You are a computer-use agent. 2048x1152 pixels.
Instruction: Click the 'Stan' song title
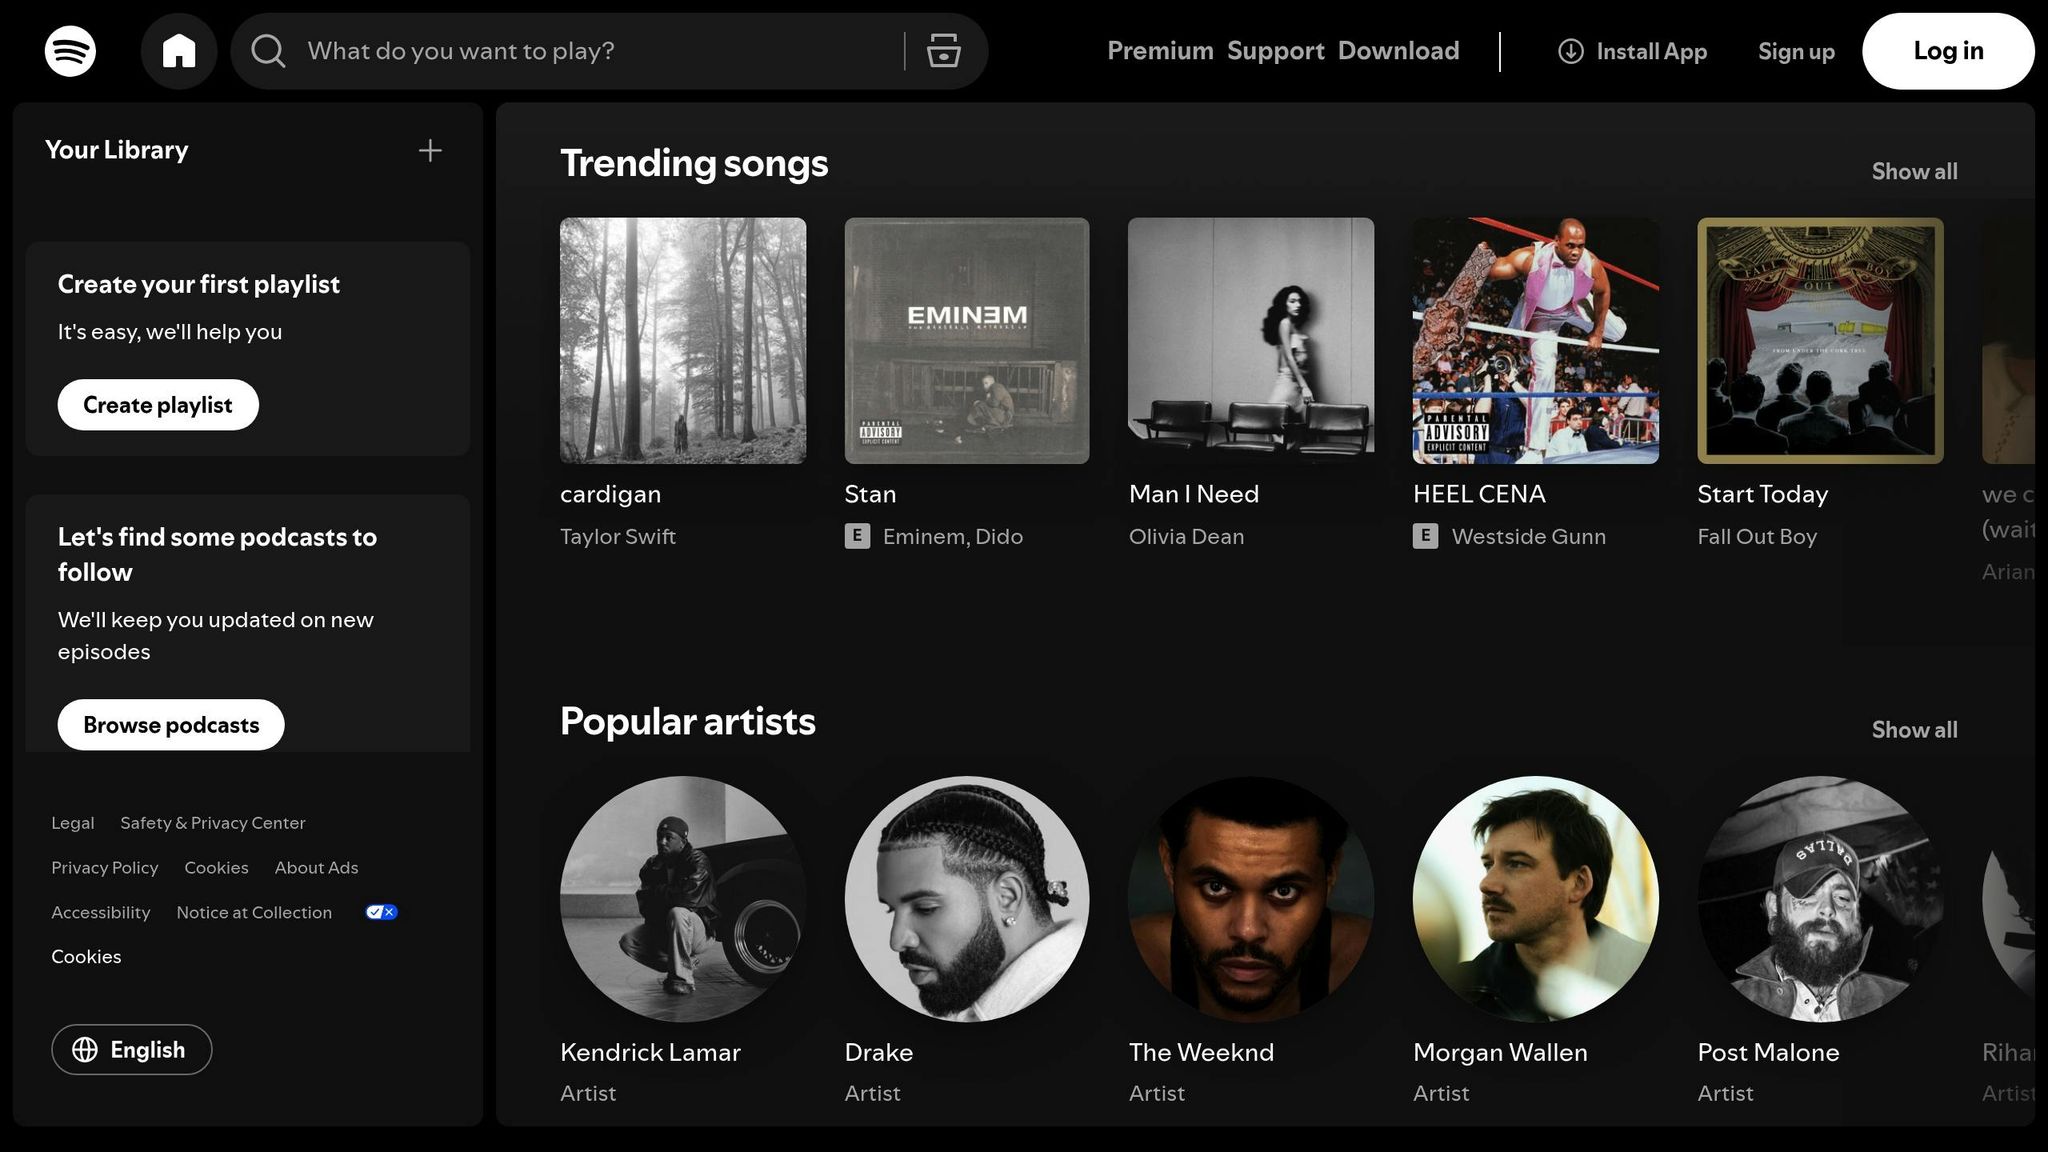point(870,494)
